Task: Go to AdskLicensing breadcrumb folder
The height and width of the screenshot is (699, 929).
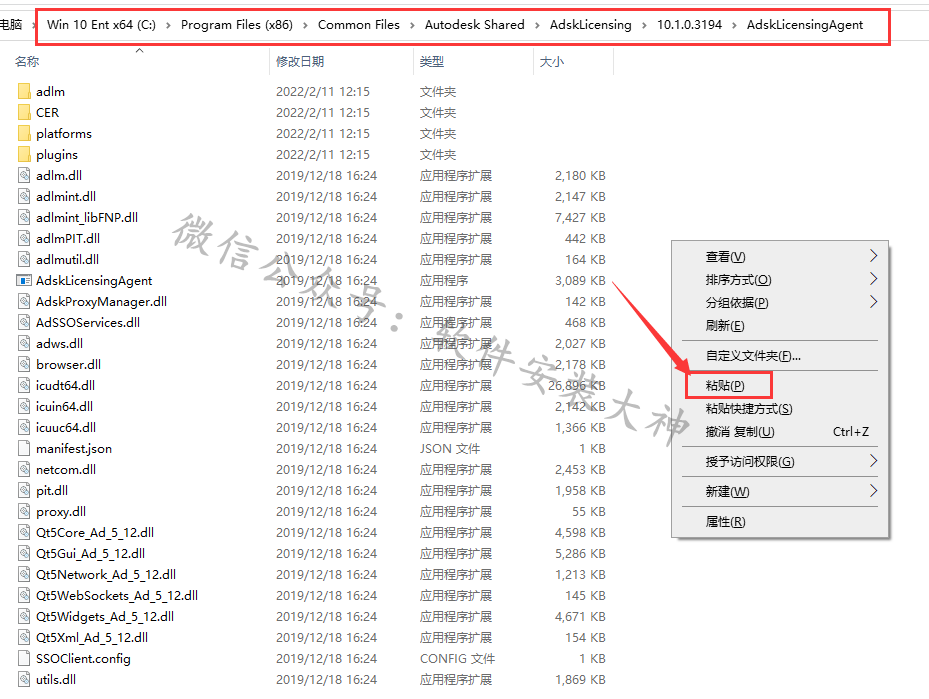Action: coord(591,25)
